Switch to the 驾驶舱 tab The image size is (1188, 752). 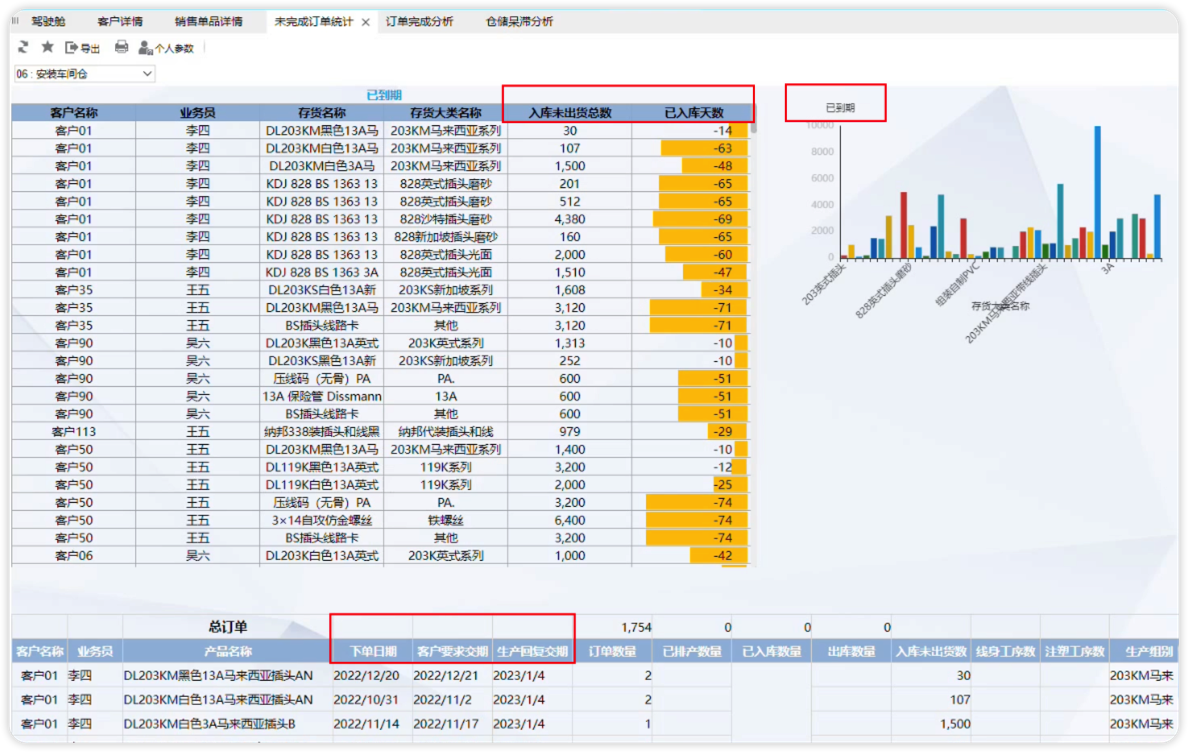48,21
